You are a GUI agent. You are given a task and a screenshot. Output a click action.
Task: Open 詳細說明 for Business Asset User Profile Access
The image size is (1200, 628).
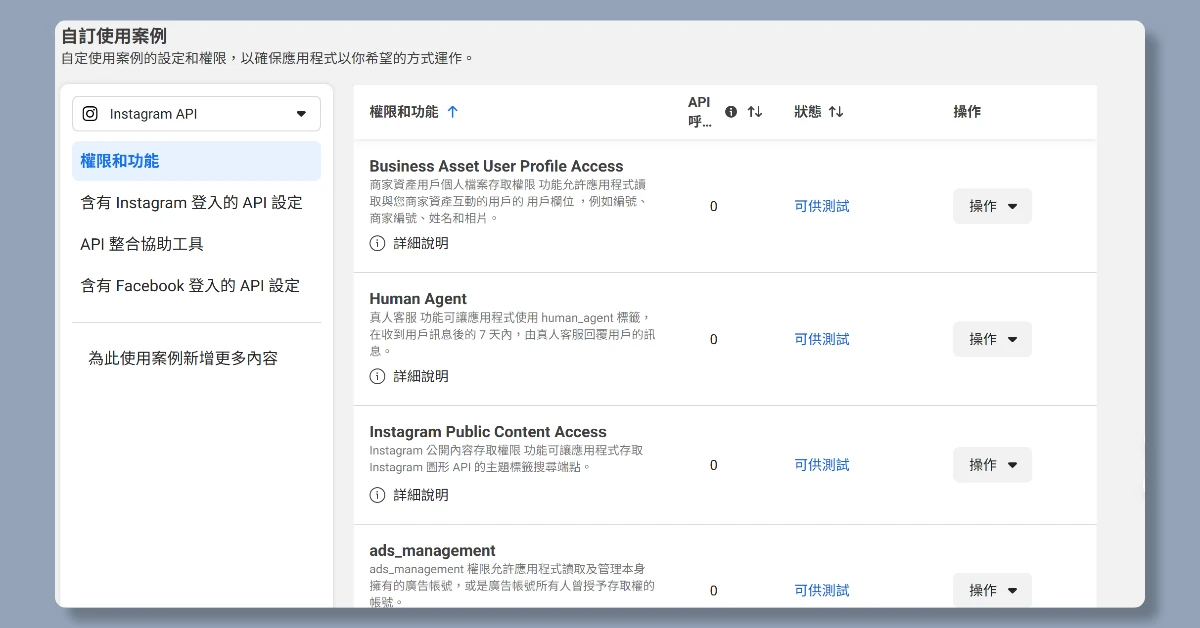(x=421, y=243)
